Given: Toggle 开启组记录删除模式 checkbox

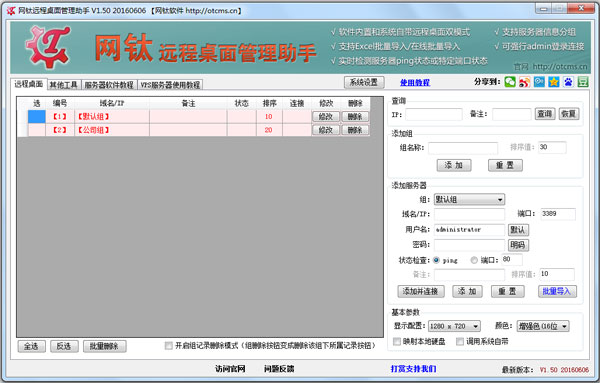Looking at the screenshot, I should click(168, 346).
